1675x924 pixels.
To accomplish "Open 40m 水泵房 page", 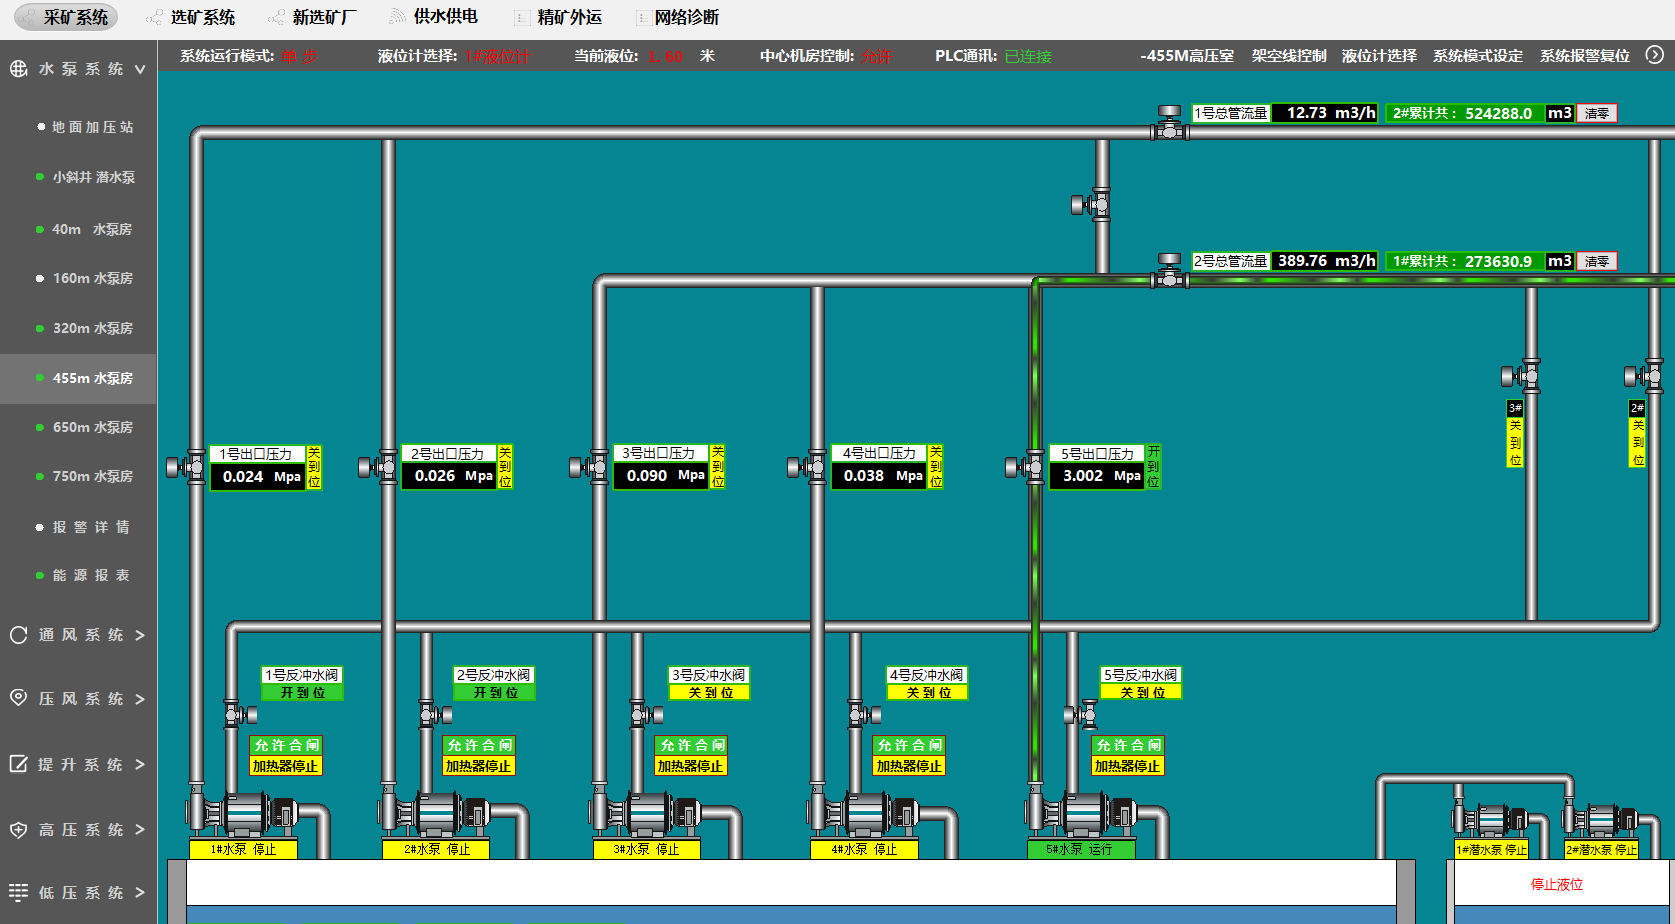I will pyautogui.click(x=85, y=229).
